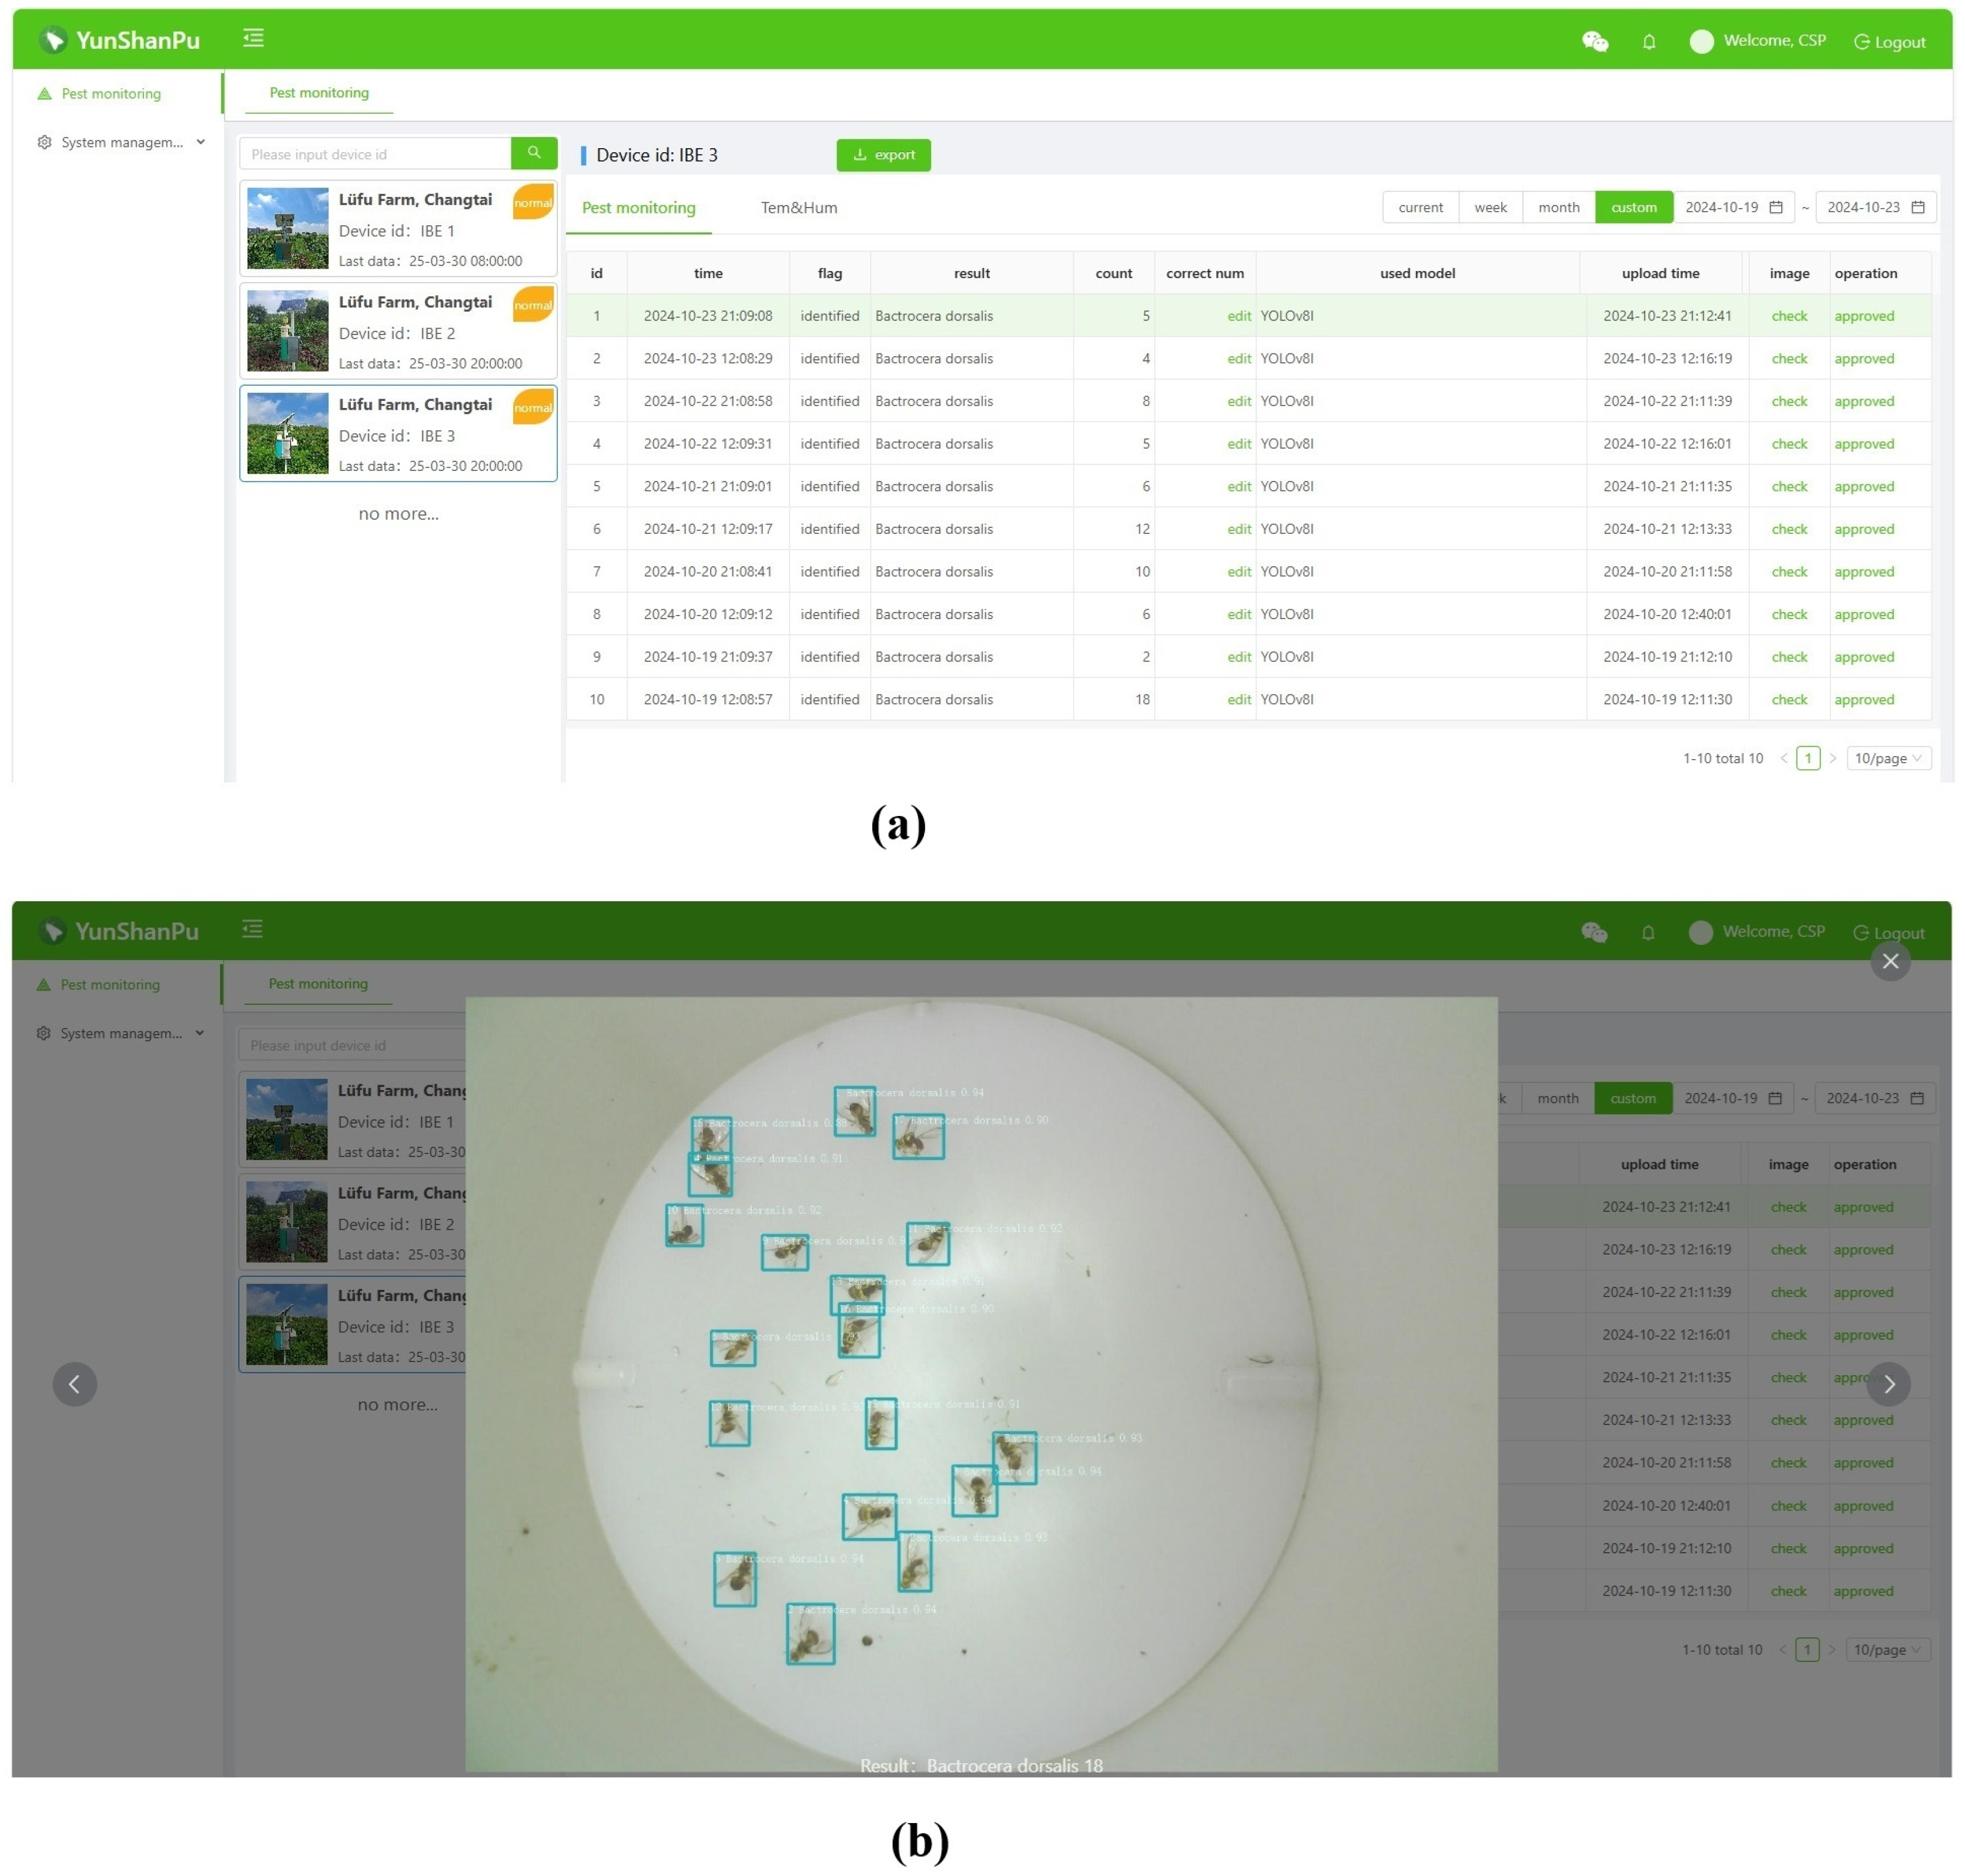Viewport: 1965px width, 1876px height.
Task: Open notifications bell in top header
Action: (1648, 42)
